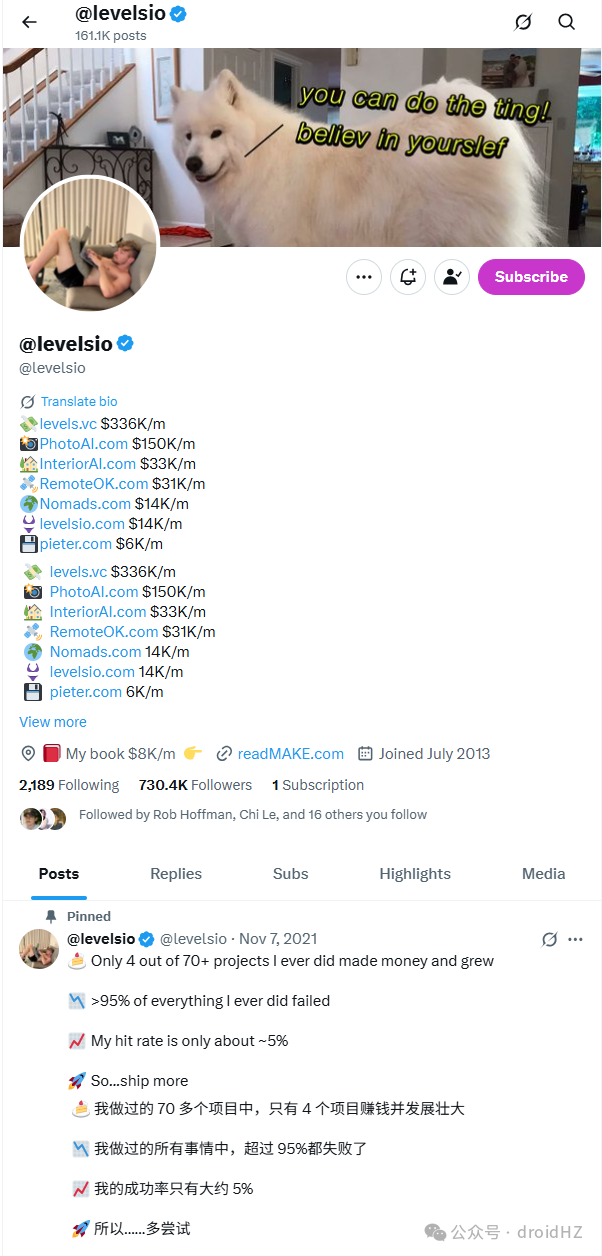Open the three-dots more options menu beside Subscribe
The image size is (602, 1256).
click(x=364, y=277)
